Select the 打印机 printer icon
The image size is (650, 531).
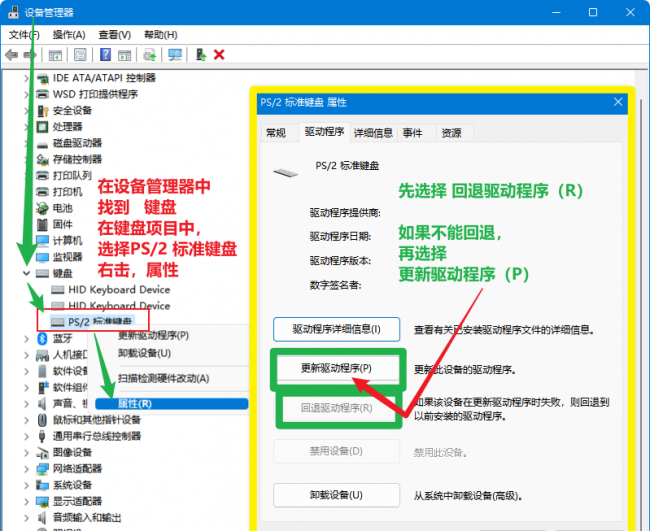coord(42,192)
